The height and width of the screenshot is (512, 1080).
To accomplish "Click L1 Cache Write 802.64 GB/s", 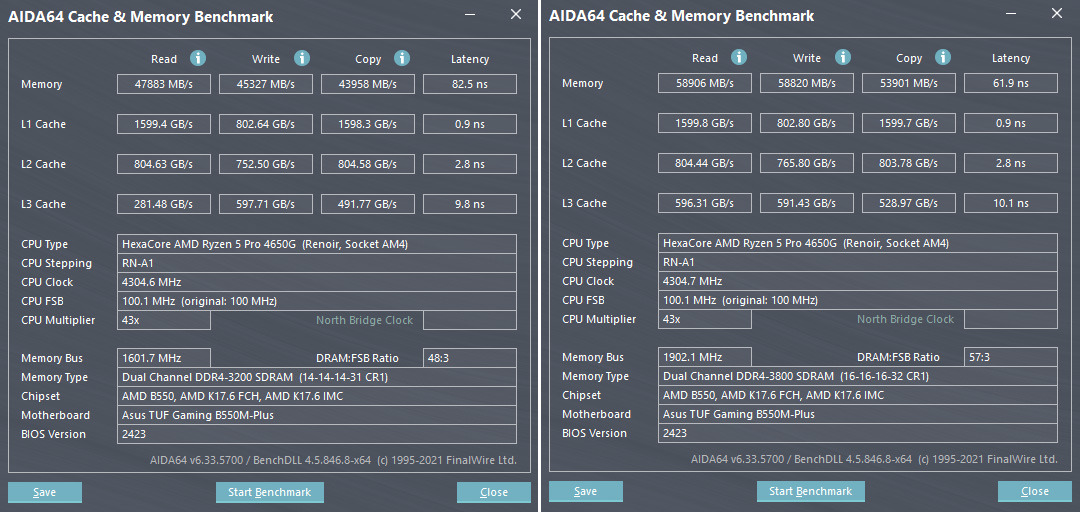I will point(266,124).
